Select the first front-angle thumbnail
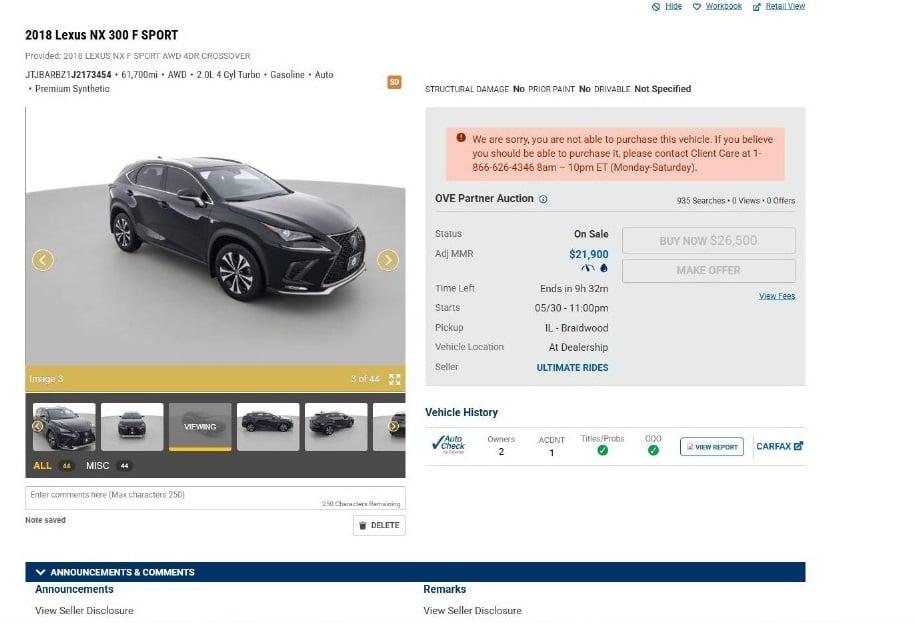917x623 pixels. click(64, 426)
